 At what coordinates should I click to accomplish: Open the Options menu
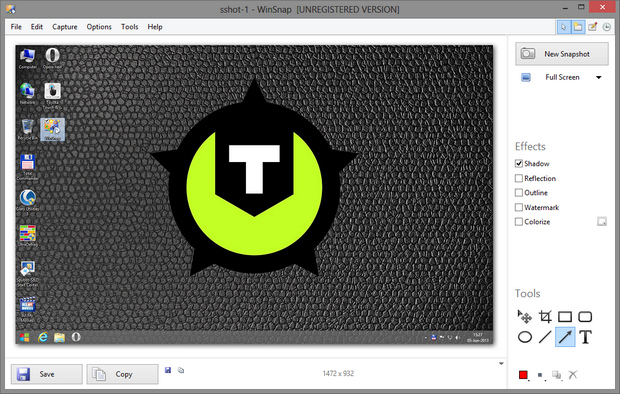pyautogui.click(x=99, y=27)
